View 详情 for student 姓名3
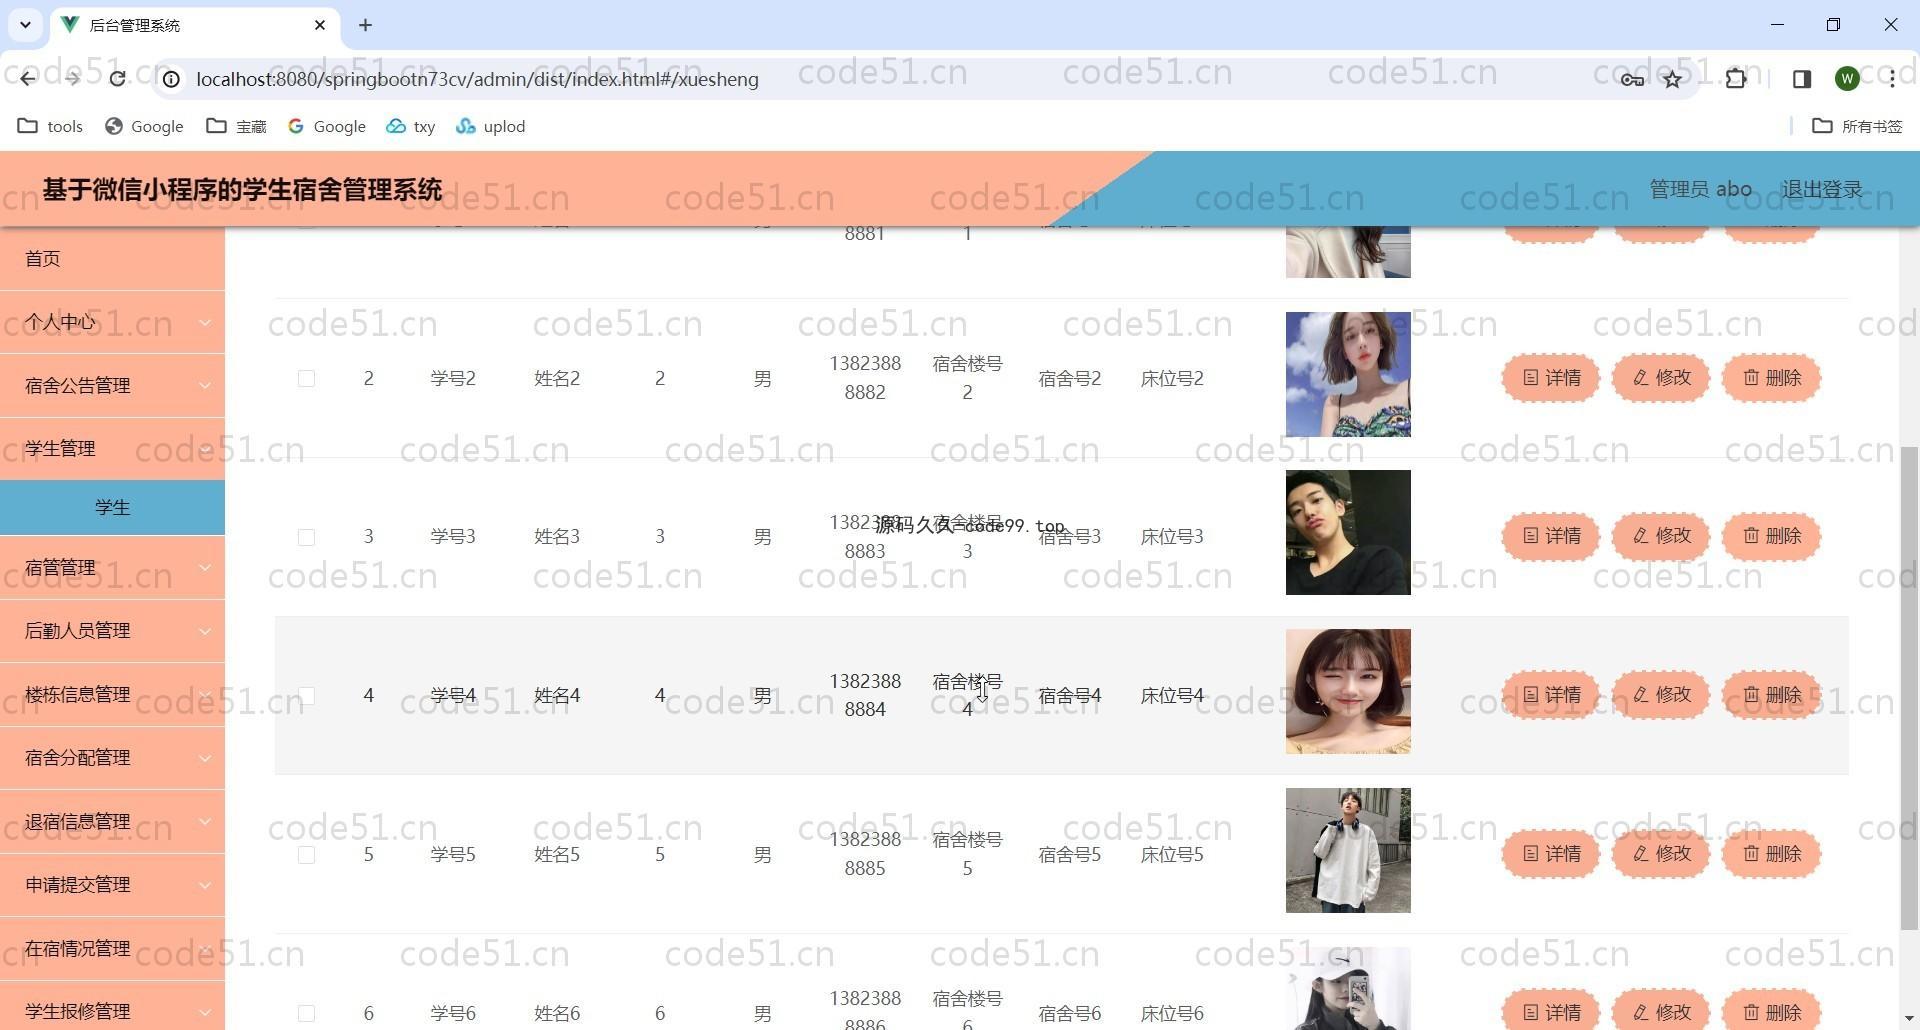1920x1030 pixels. [x=1551, y=536]
